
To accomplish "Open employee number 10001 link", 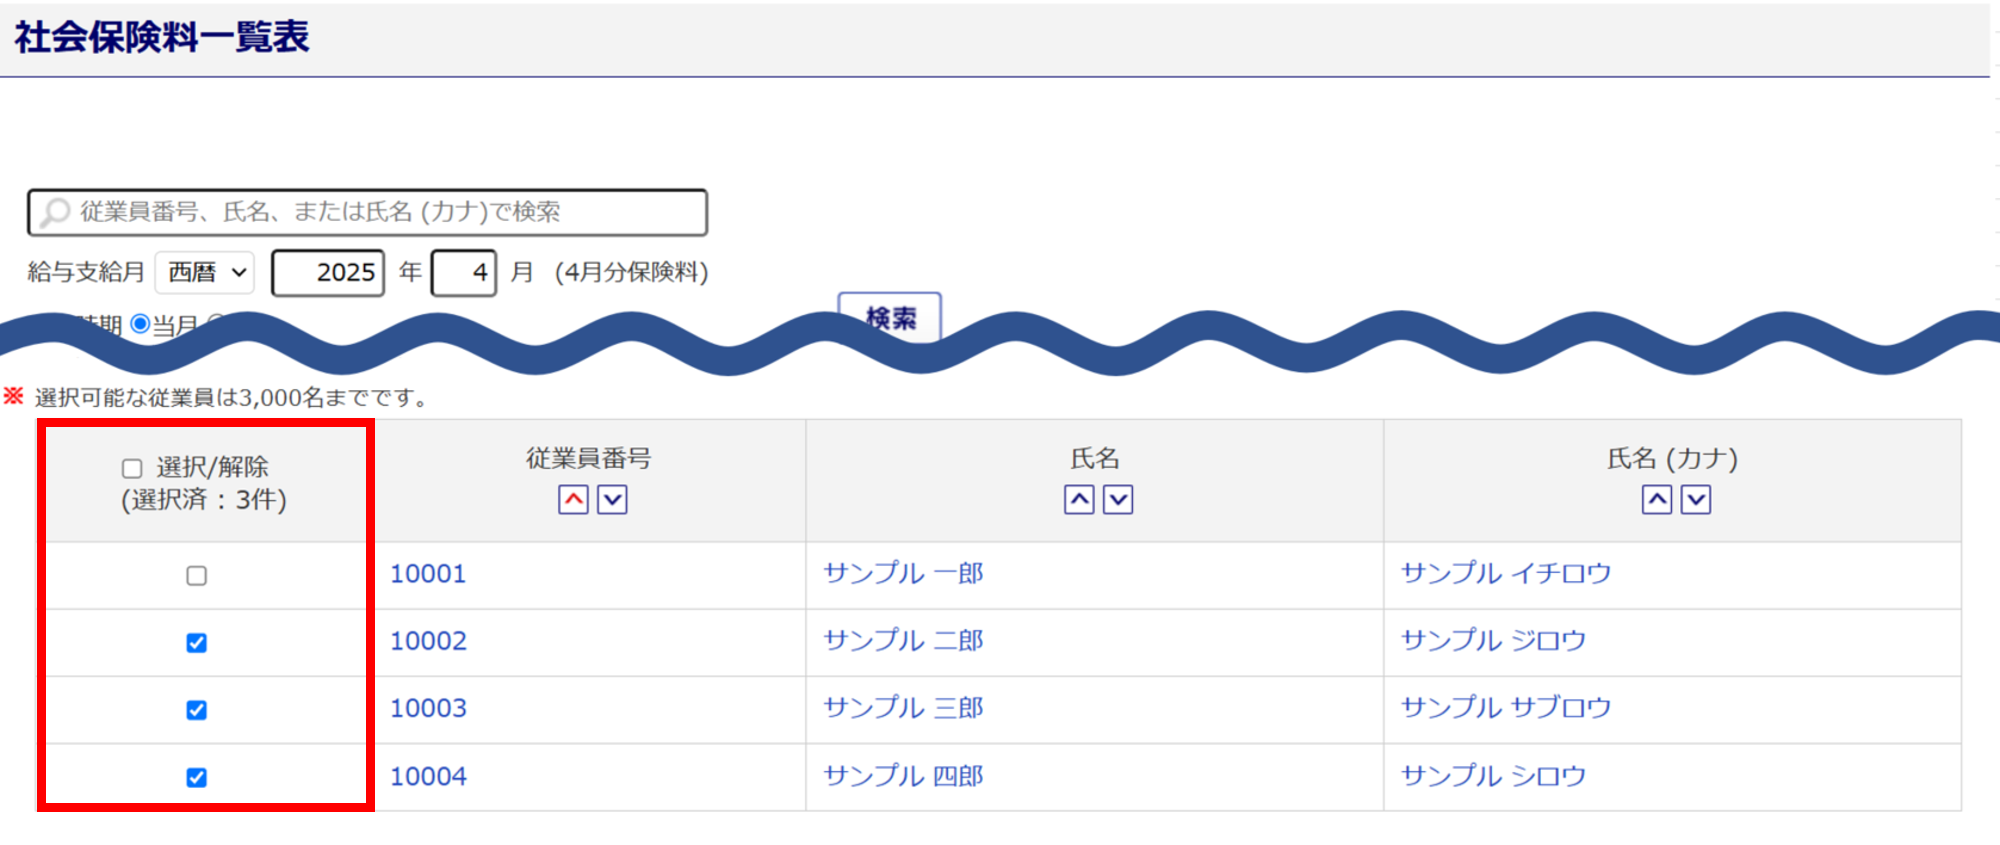I will [428, 574].
